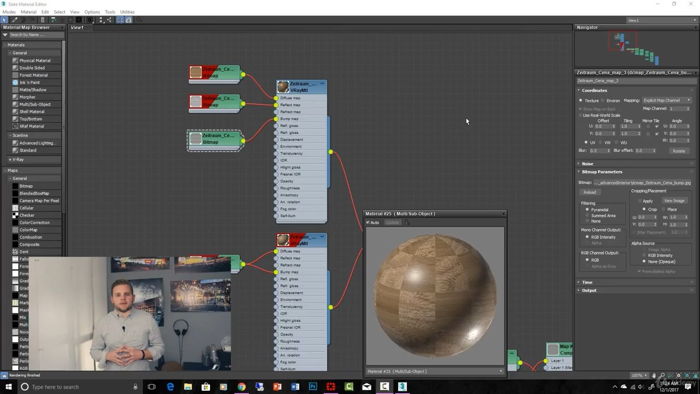Choose the Pick Material From Object eyedropper
This screenshot has width=700, height=394.
[x=14, y=20]
